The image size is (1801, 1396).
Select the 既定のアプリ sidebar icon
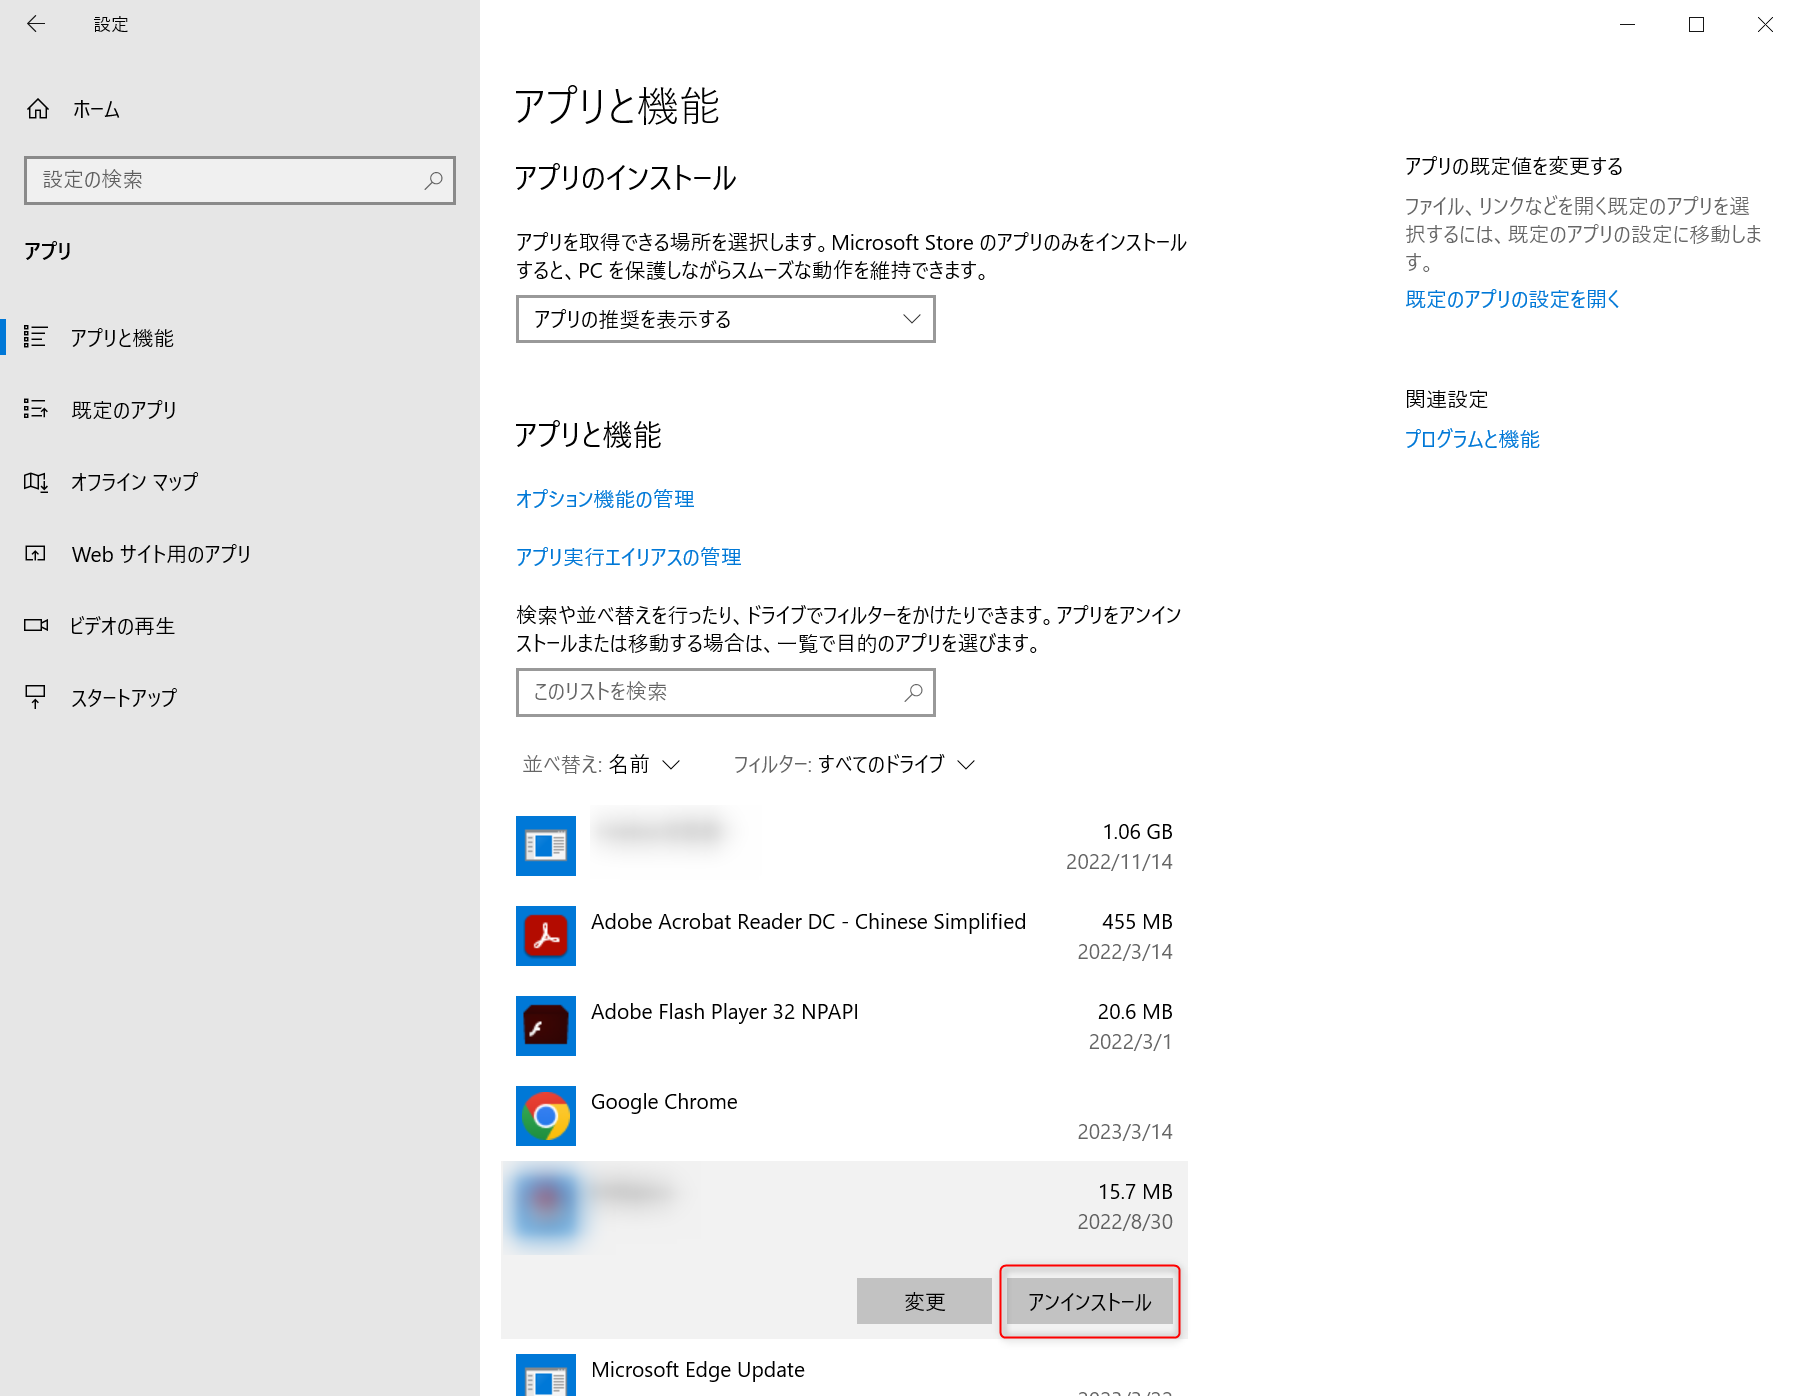(36, 409)
